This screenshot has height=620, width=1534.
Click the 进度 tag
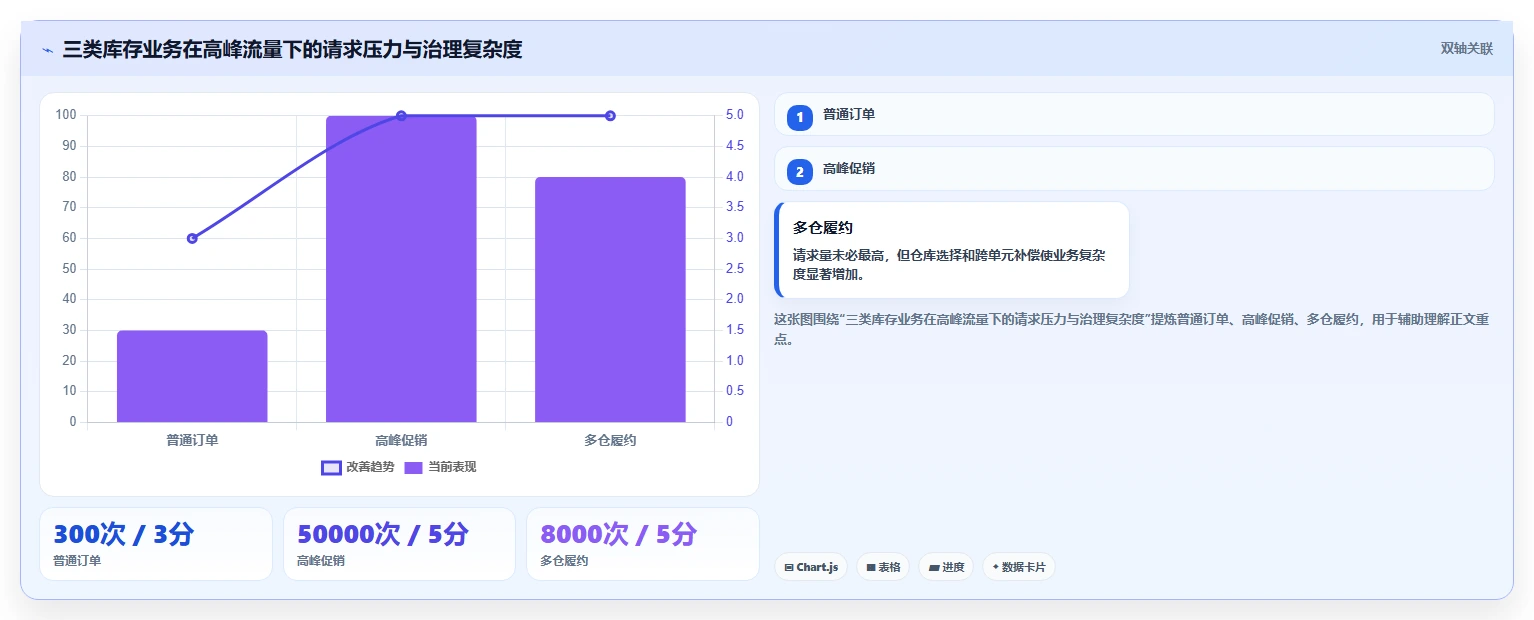946,567
